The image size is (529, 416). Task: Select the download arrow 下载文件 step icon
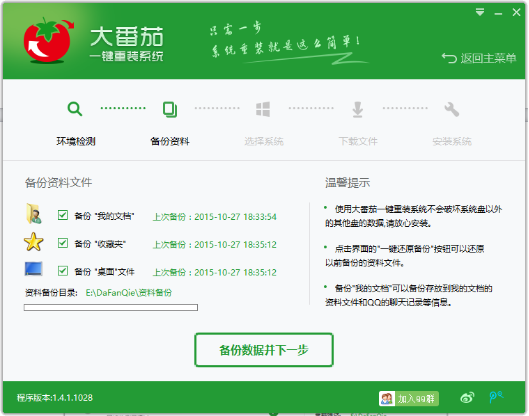tap(358, 109)
